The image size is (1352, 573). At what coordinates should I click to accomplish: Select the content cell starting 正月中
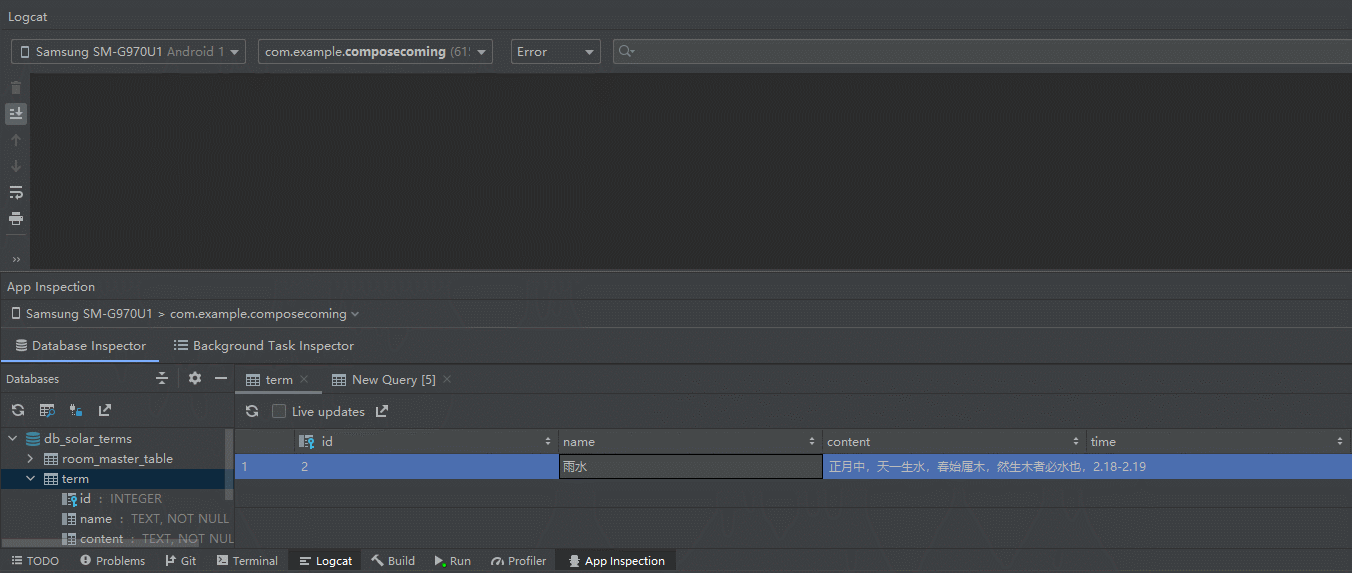(954, 467)
